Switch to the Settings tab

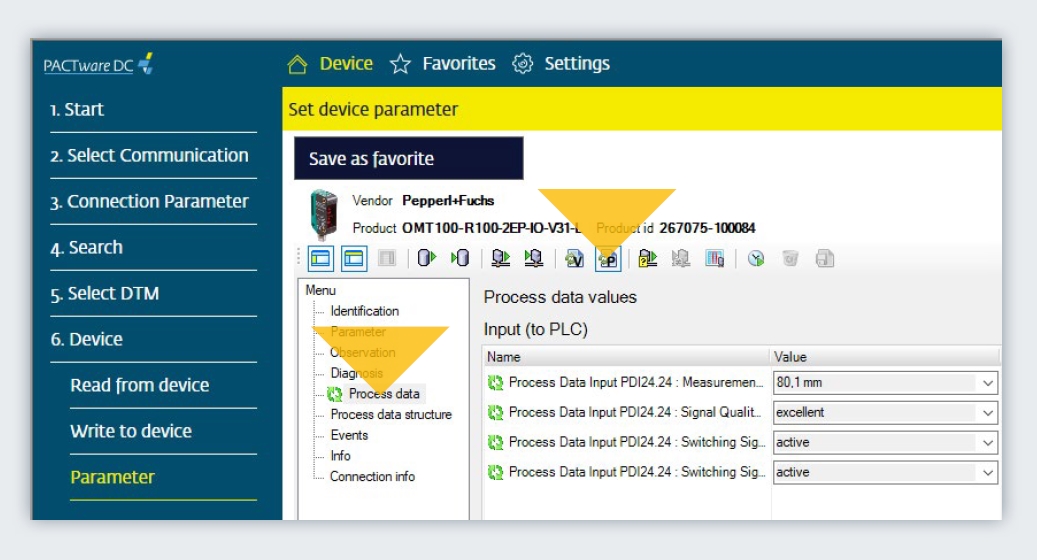577,63
